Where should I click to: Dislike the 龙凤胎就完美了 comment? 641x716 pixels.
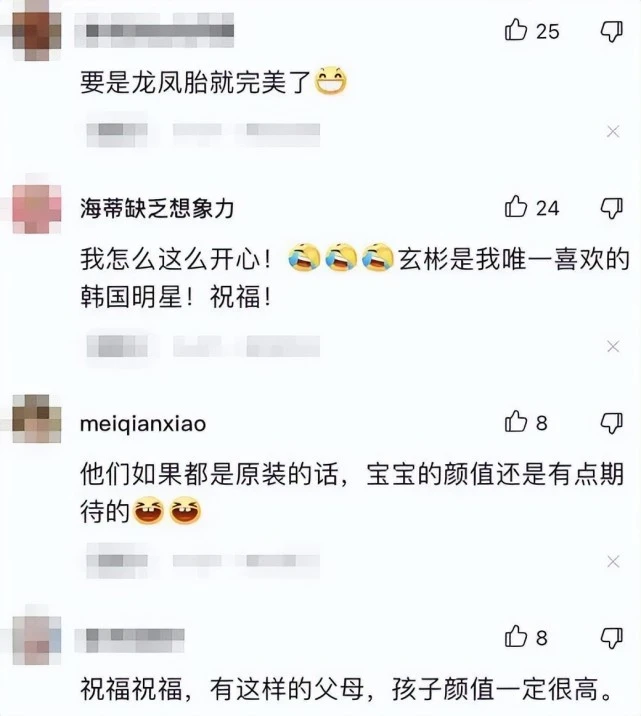point(611,31)
